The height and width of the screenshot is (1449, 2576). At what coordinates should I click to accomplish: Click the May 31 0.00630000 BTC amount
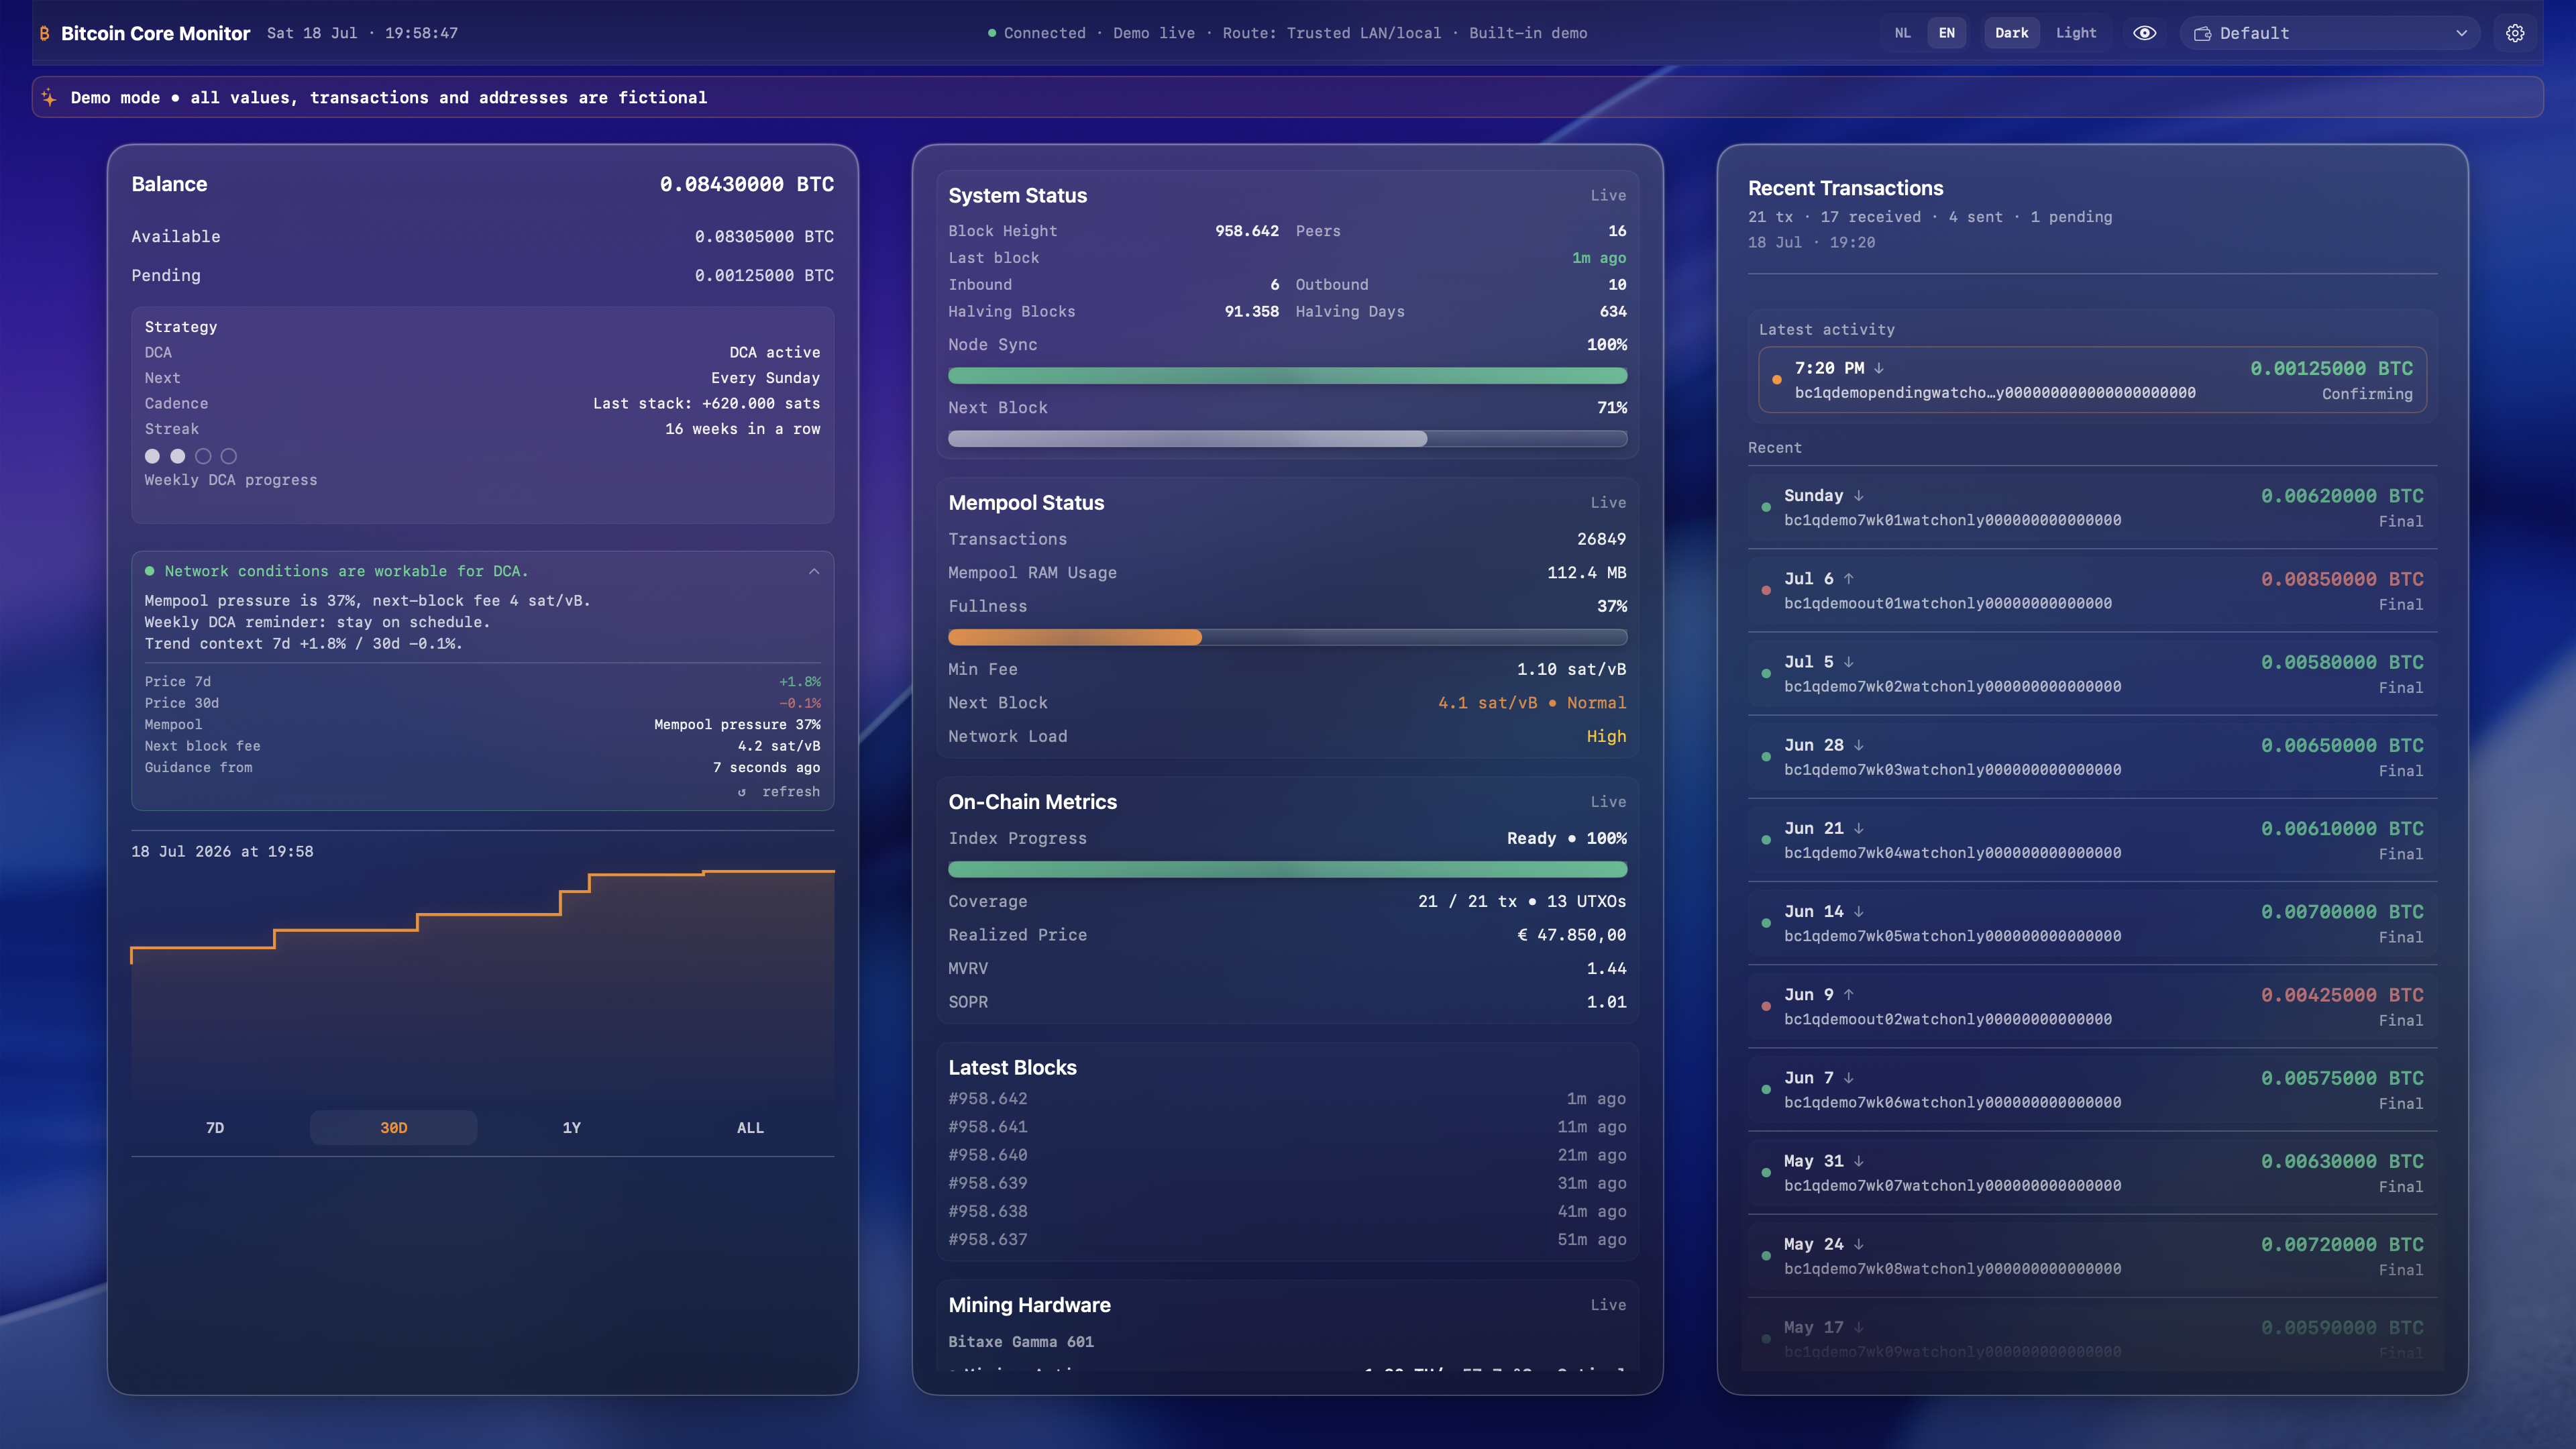pos(2342,1162)
